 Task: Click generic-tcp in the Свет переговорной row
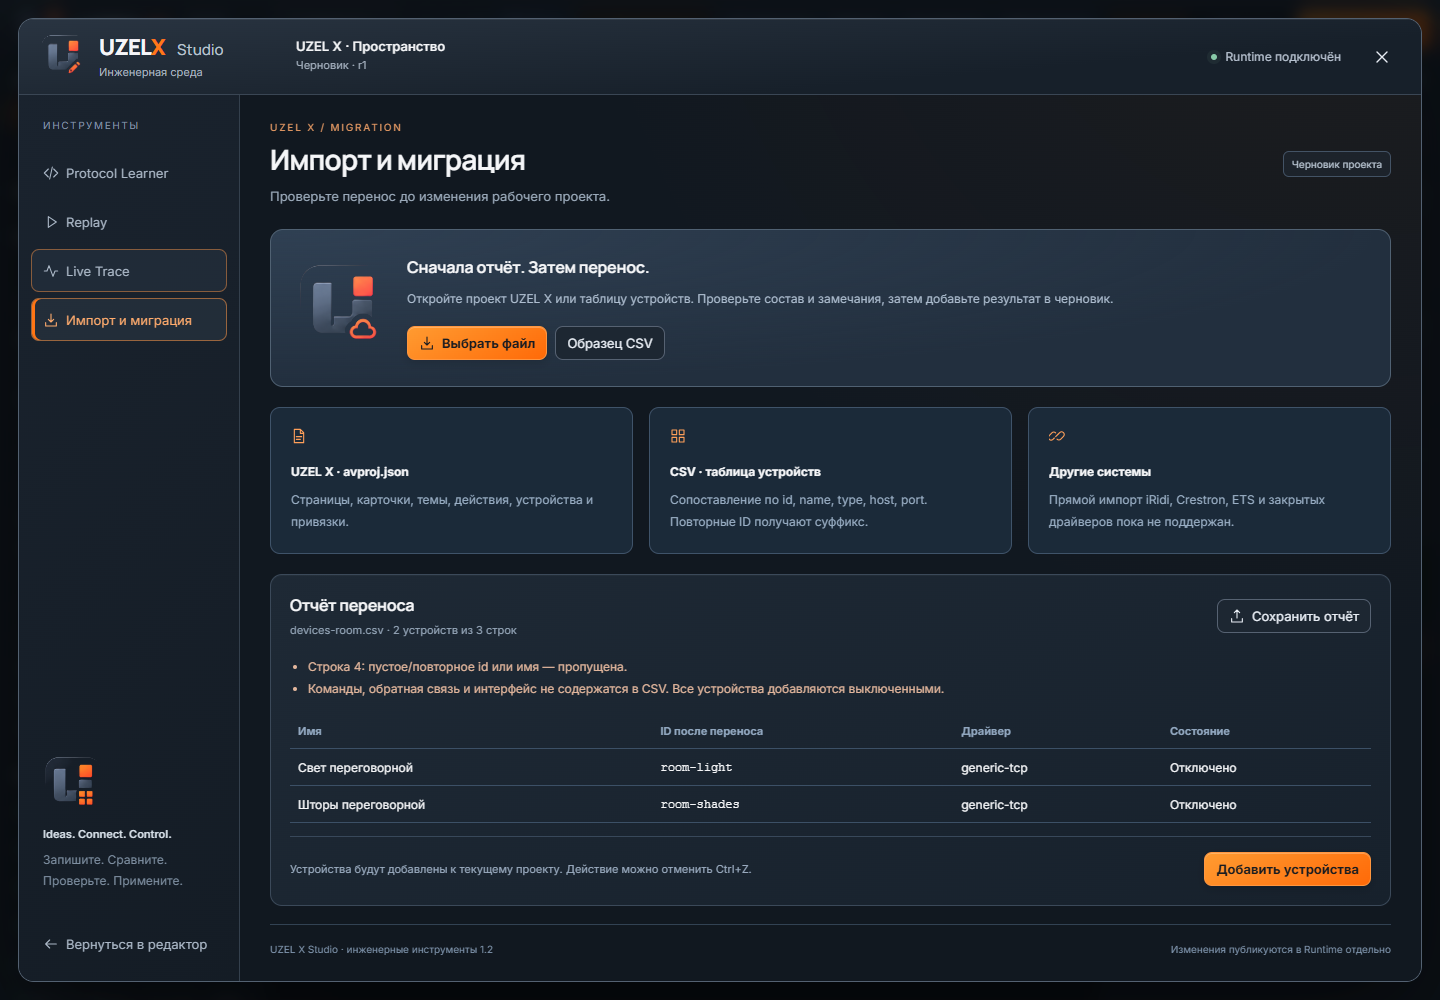pos(994,768)
